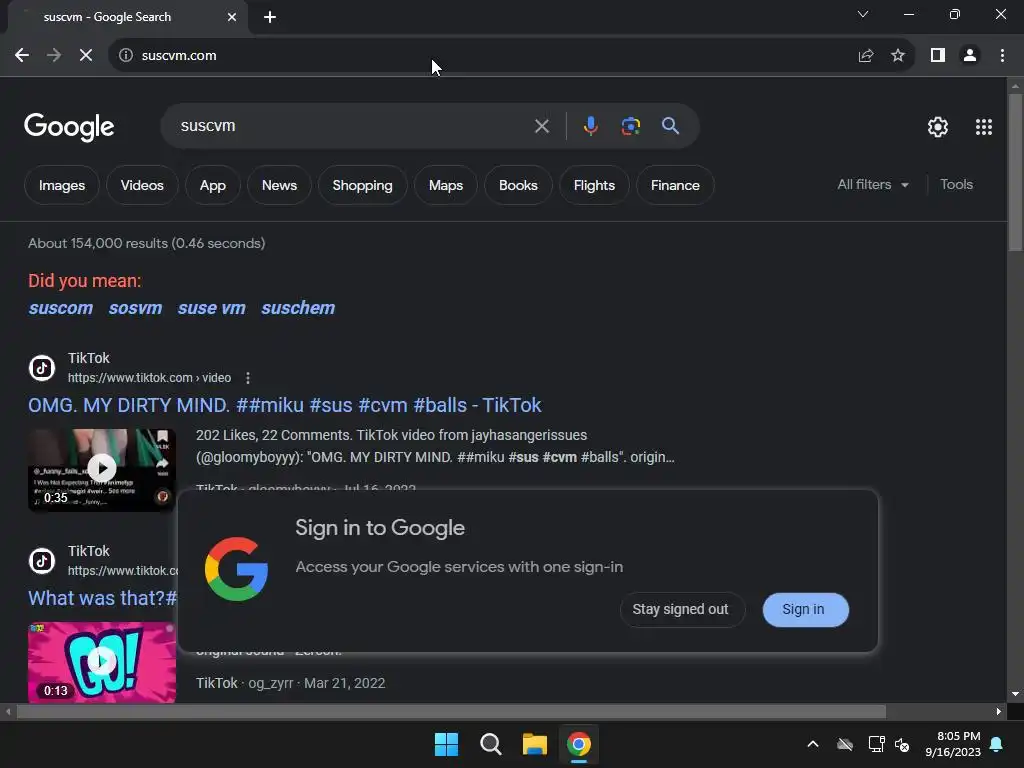This screenshot has height=768, width=1024.
Task: Go back using the browser back arrow
Action: (22, 56)
